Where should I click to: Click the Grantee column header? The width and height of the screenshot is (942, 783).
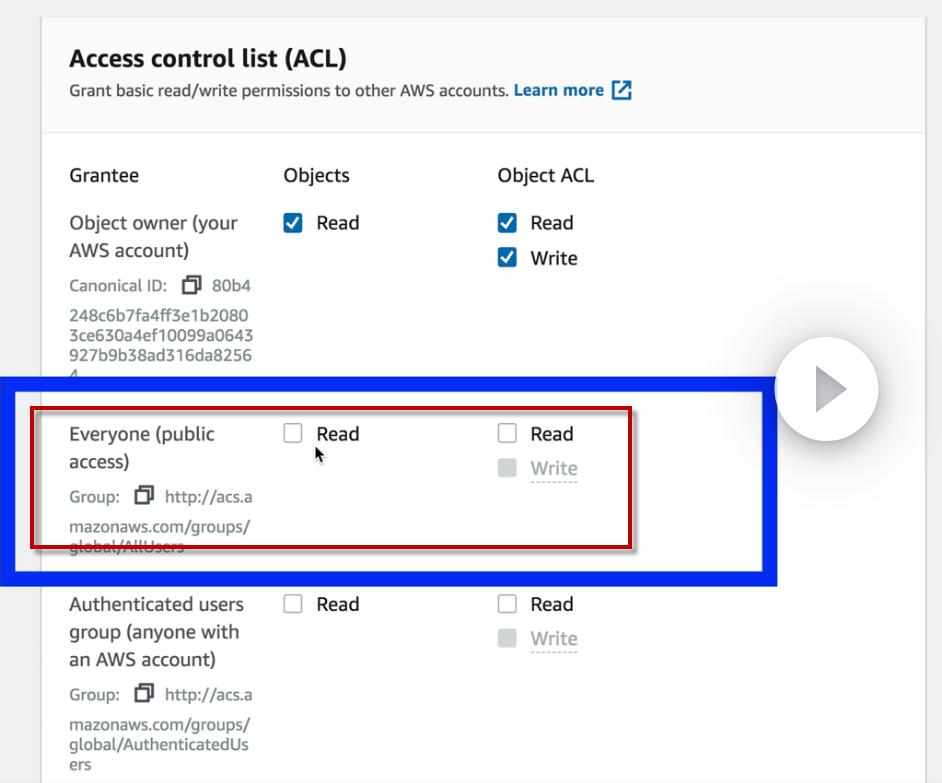(104, 175)
